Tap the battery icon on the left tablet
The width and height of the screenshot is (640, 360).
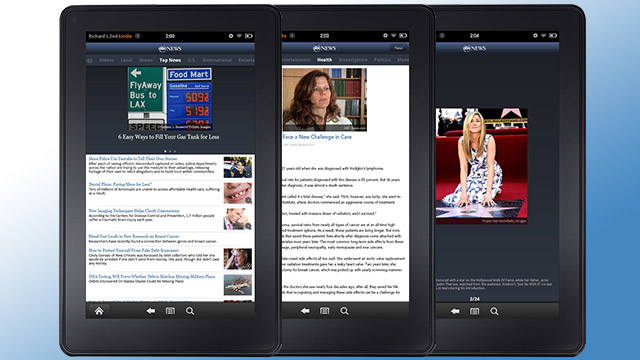click(249, 36)
